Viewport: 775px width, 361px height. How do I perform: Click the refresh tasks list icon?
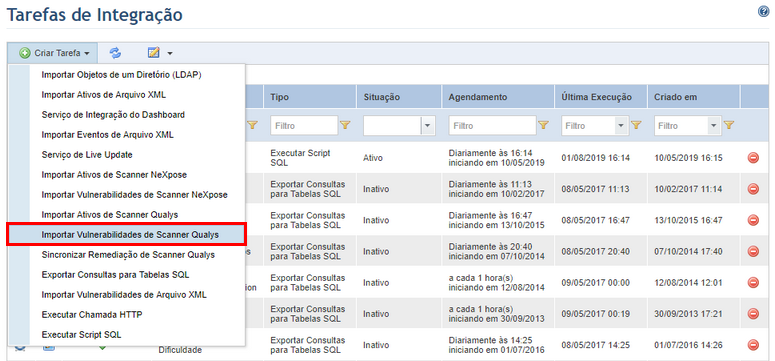tap(115, 52)
